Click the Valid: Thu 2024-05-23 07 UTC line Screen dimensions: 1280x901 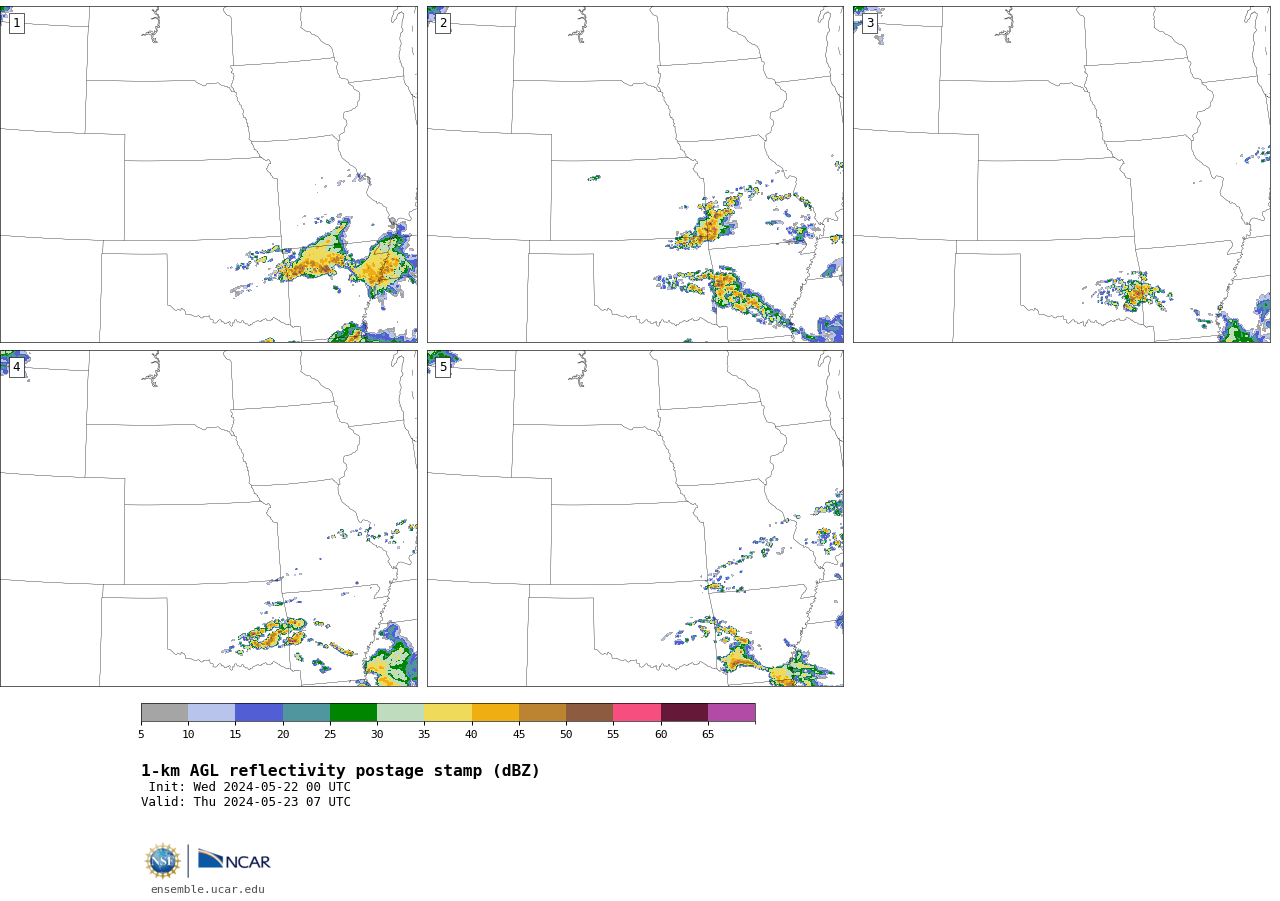(246, 802)
